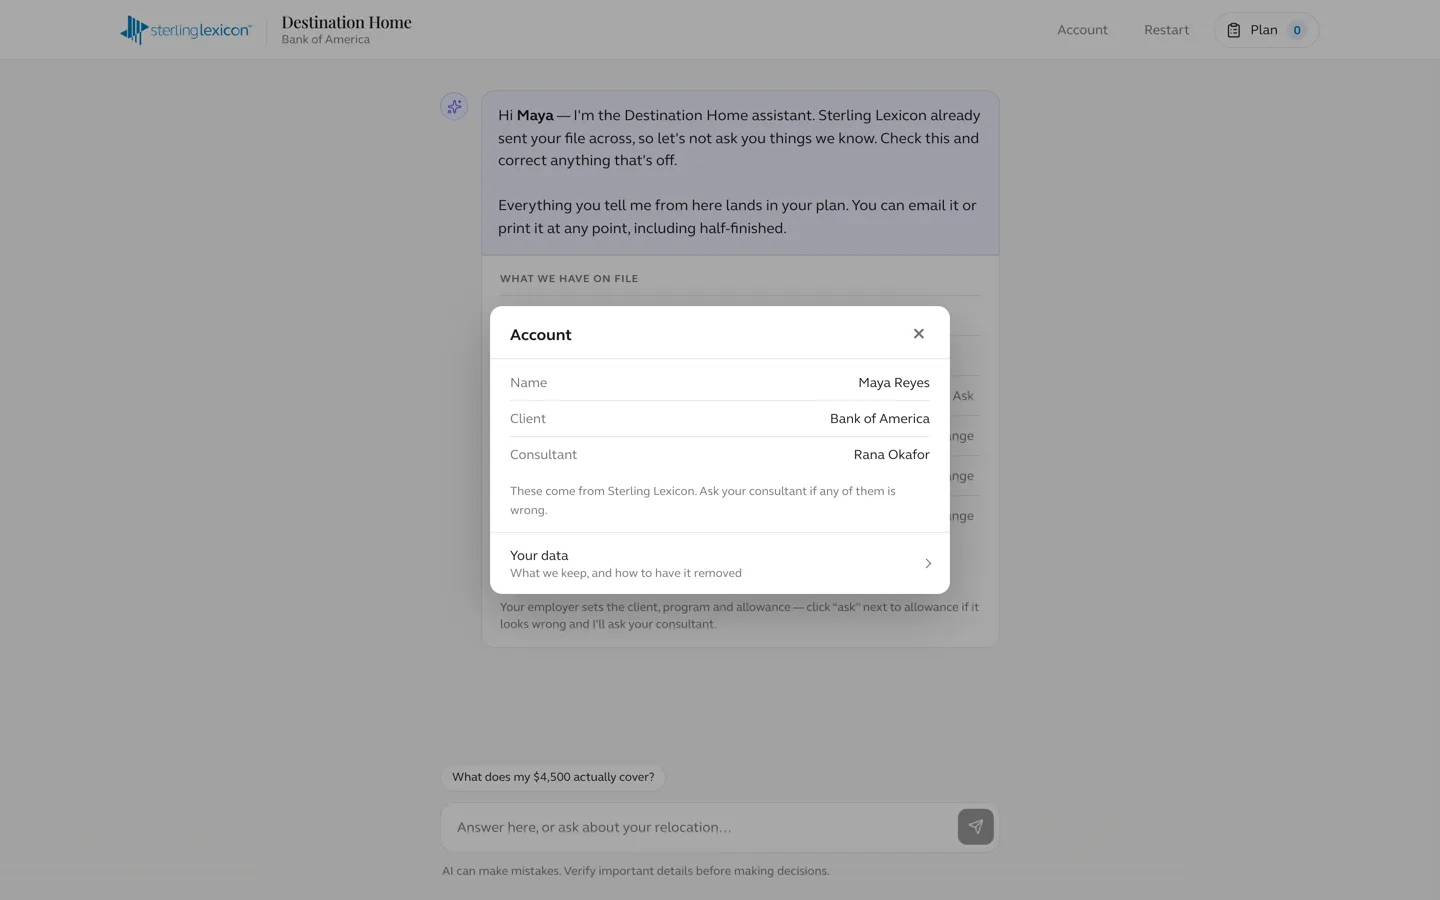
Task: Click the Destination Home title
Action: (x=346, y=22)
